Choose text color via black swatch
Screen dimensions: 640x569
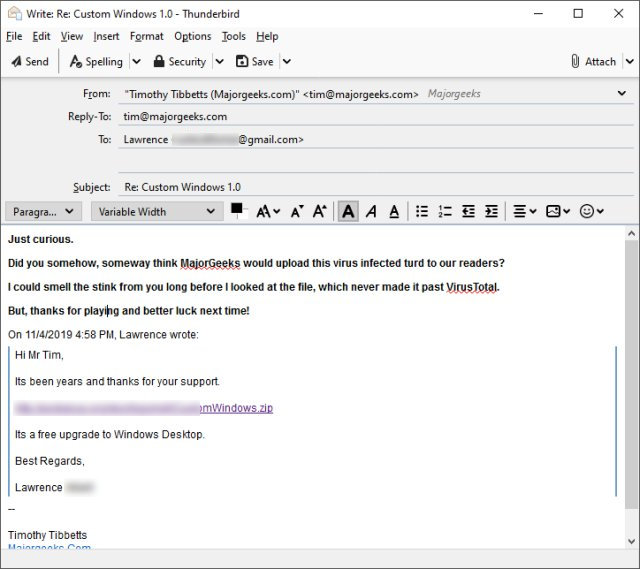pyautogui.click(x=236, y=208)
